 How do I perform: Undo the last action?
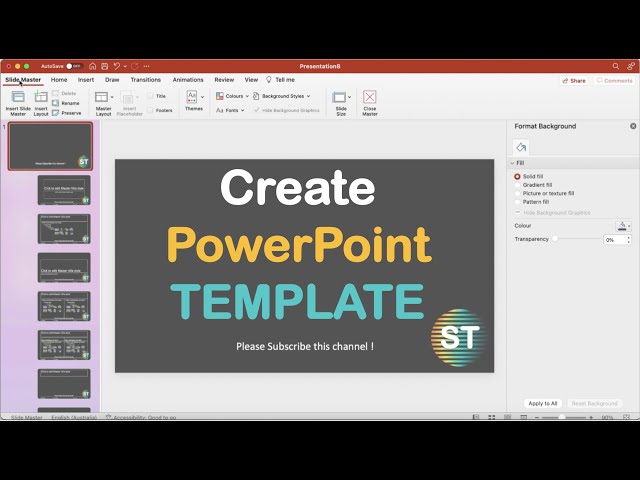(117, 66)
